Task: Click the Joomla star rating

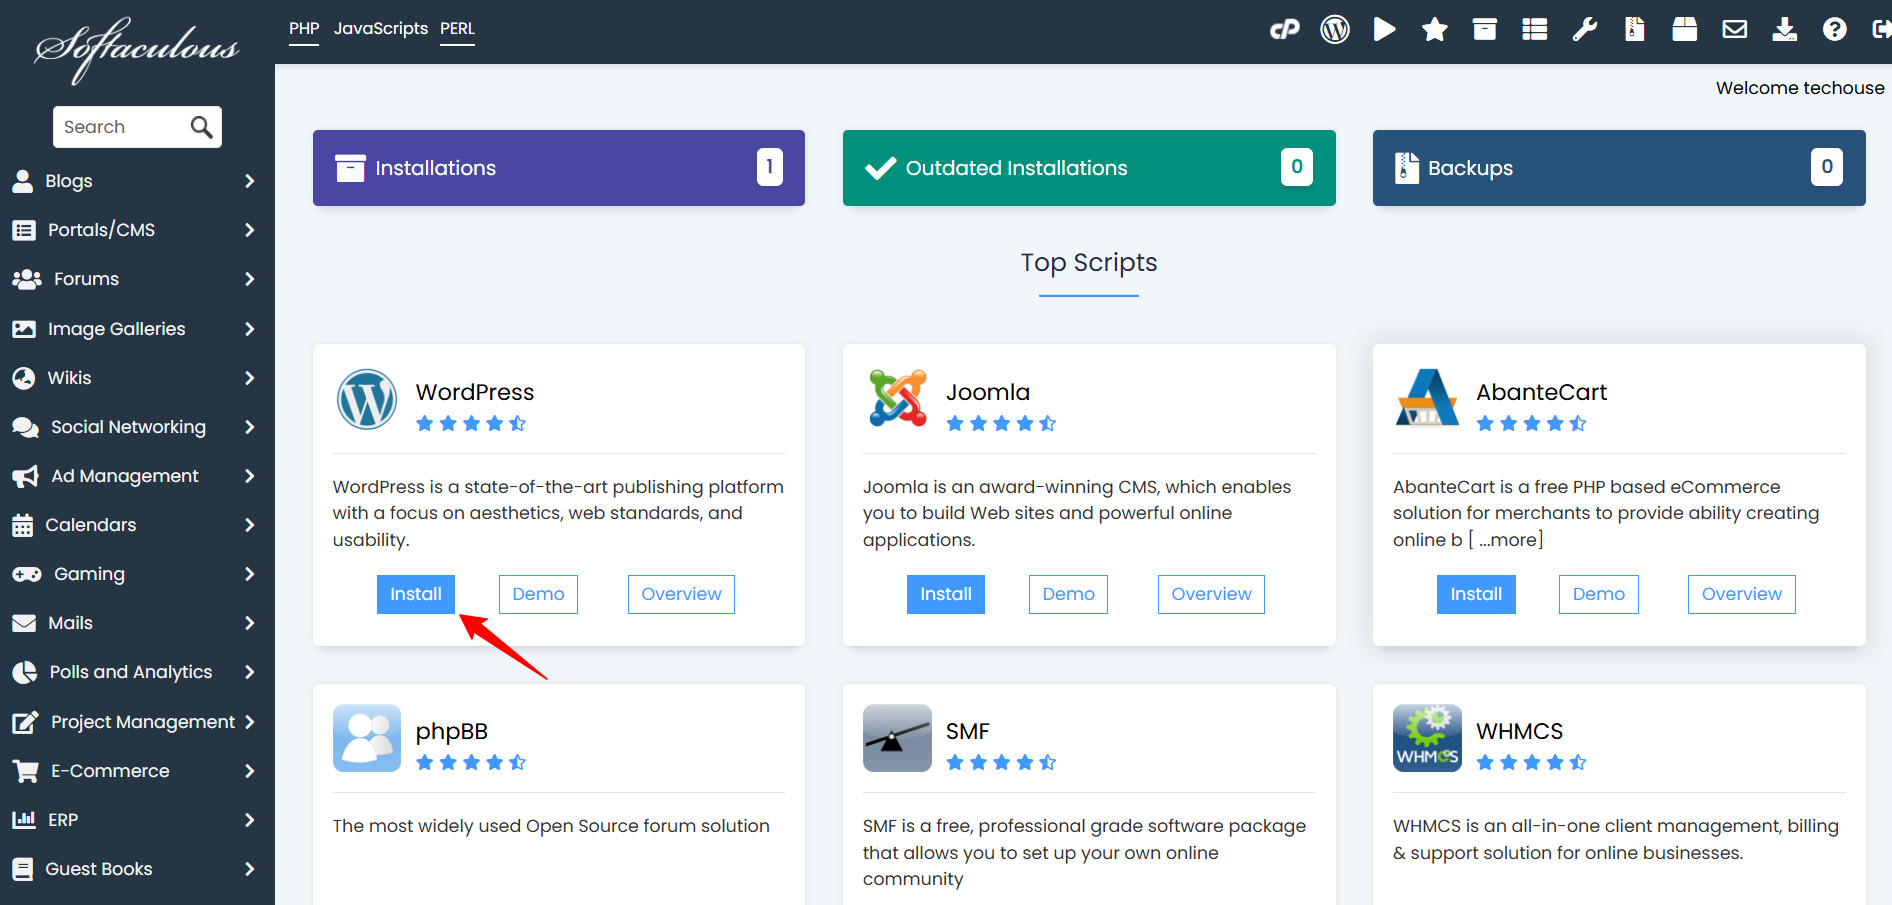Action: (x=1001, y=424)
